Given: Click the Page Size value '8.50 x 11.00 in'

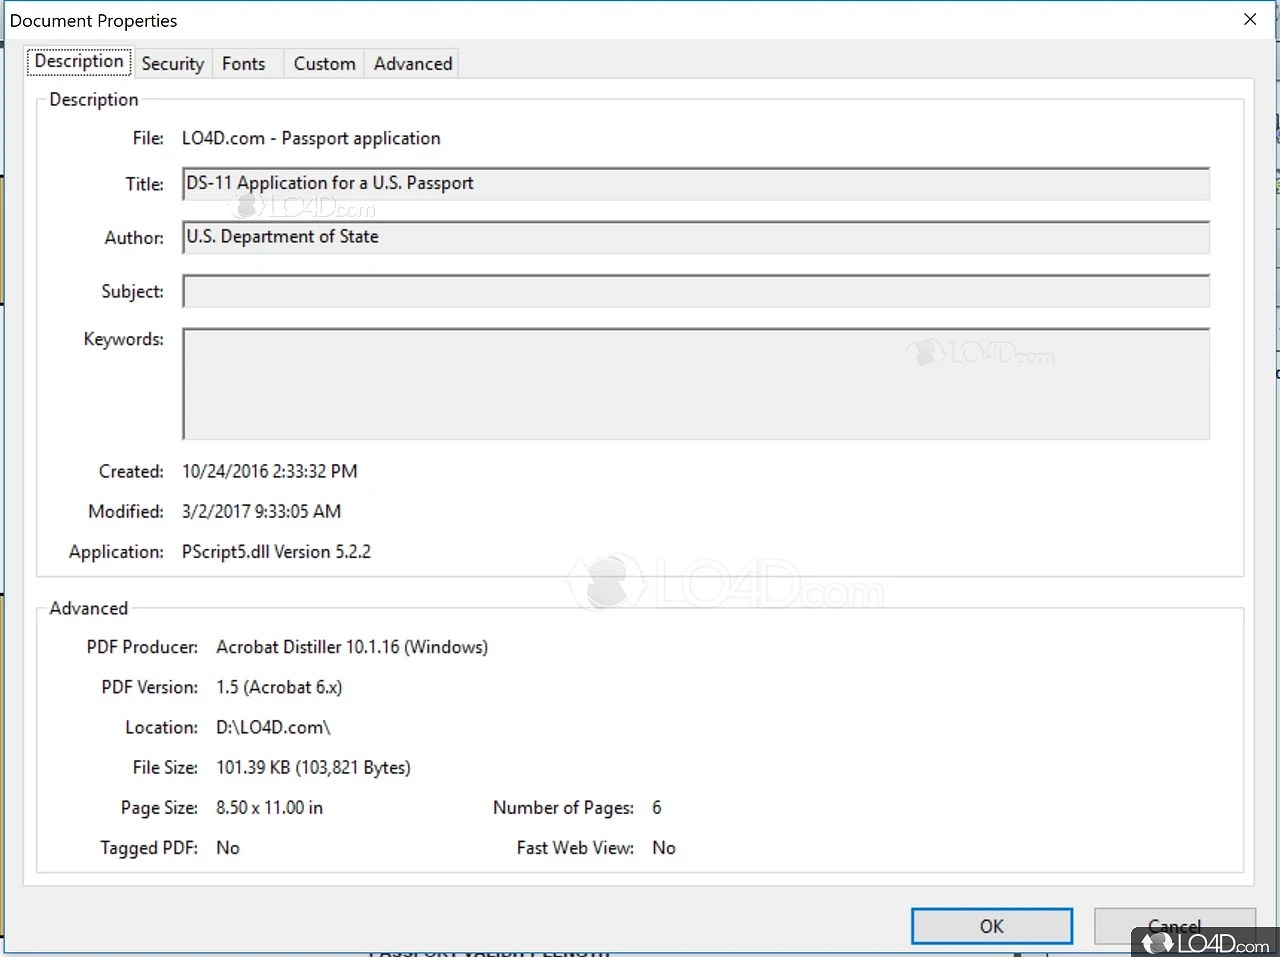Looking at the screenshot, I should (x=269, y=807).
